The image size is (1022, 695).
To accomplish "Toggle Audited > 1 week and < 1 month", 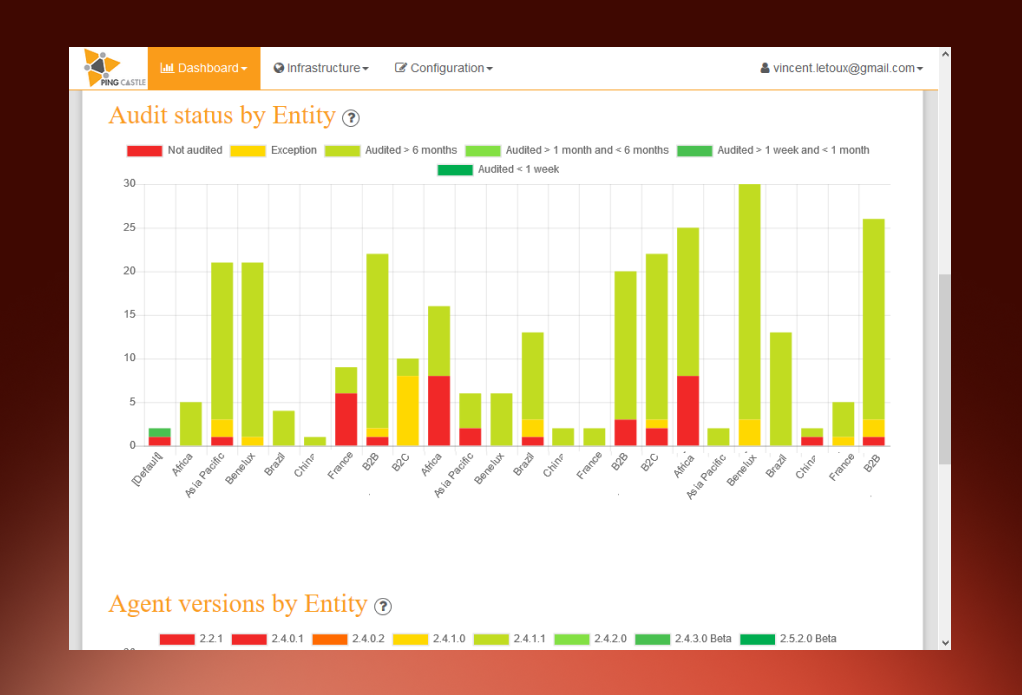I will (x=773, y=151).
